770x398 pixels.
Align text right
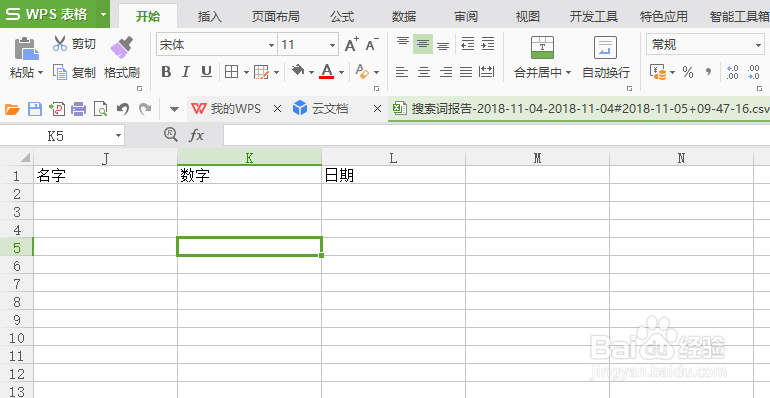pos(445,73)
